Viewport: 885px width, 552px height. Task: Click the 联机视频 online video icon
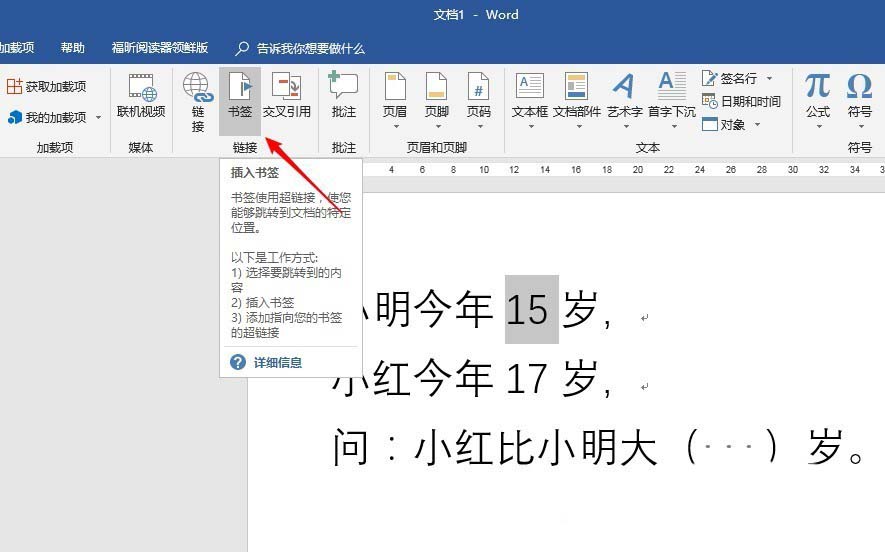(x=141, y=97)
